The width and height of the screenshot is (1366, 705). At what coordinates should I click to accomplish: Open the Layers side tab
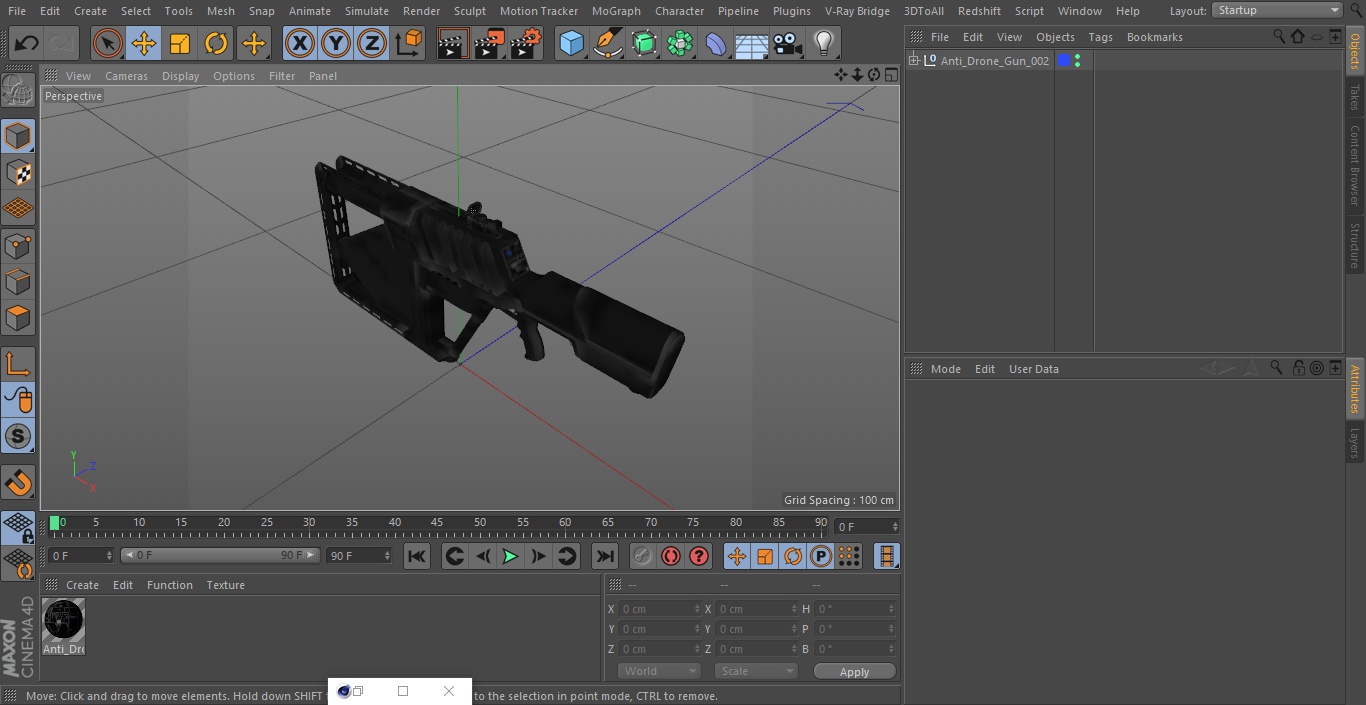point(1355,442)
